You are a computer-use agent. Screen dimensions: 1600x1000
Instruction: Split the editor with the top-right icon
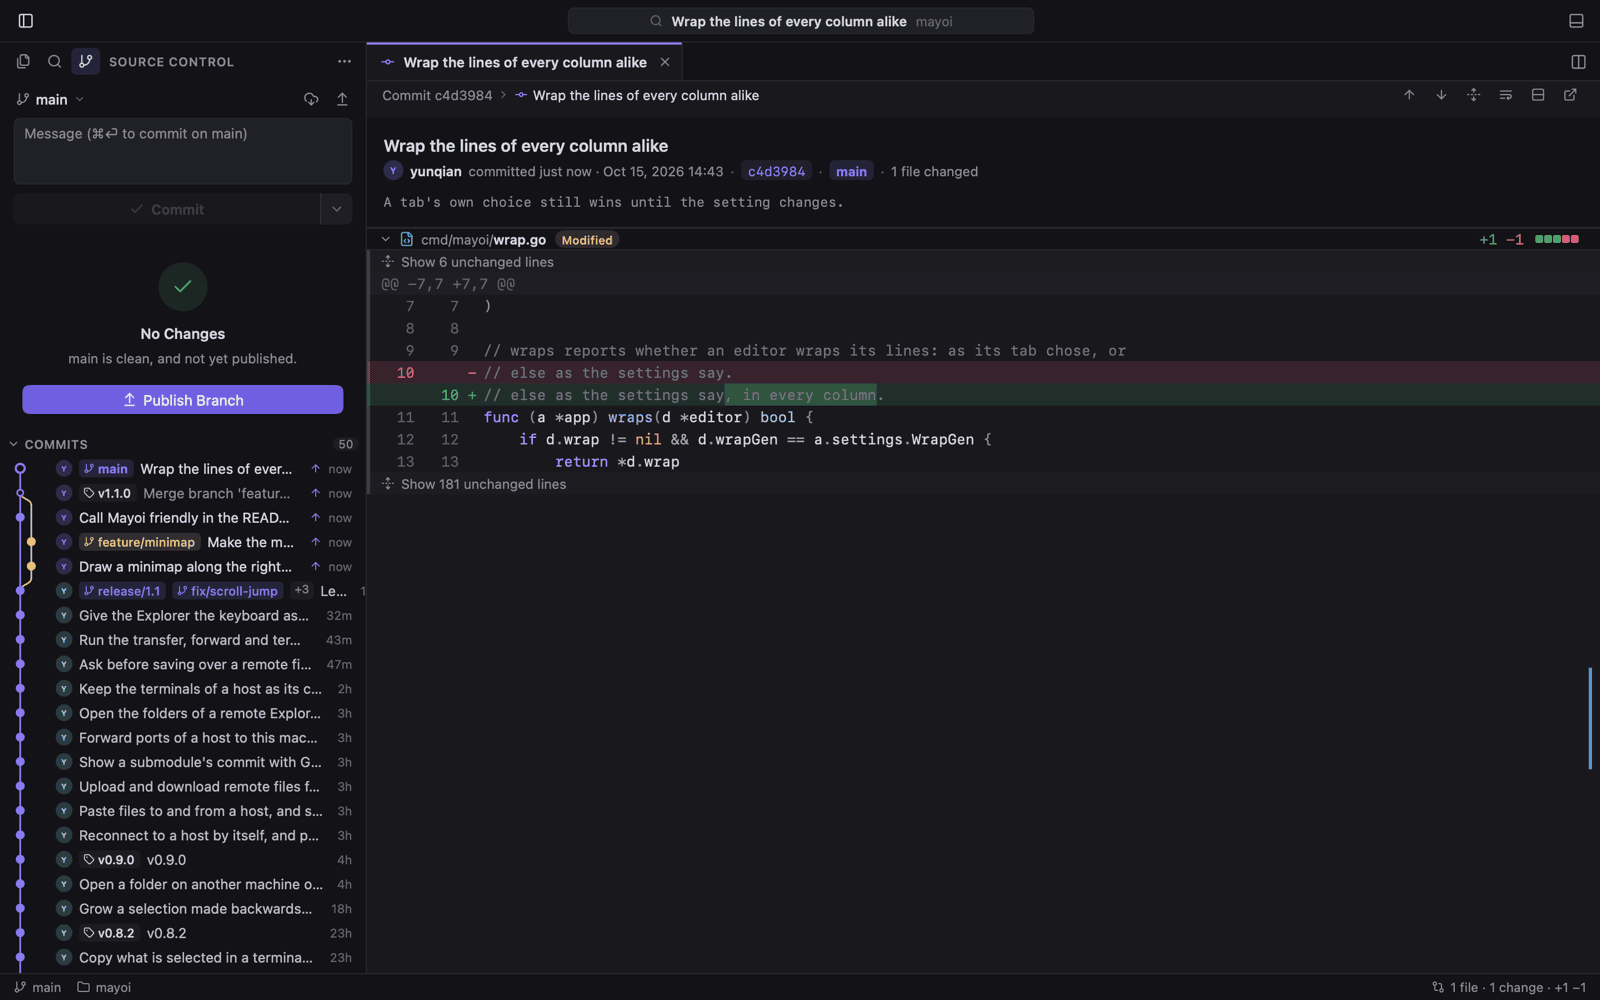(1578, 62)
